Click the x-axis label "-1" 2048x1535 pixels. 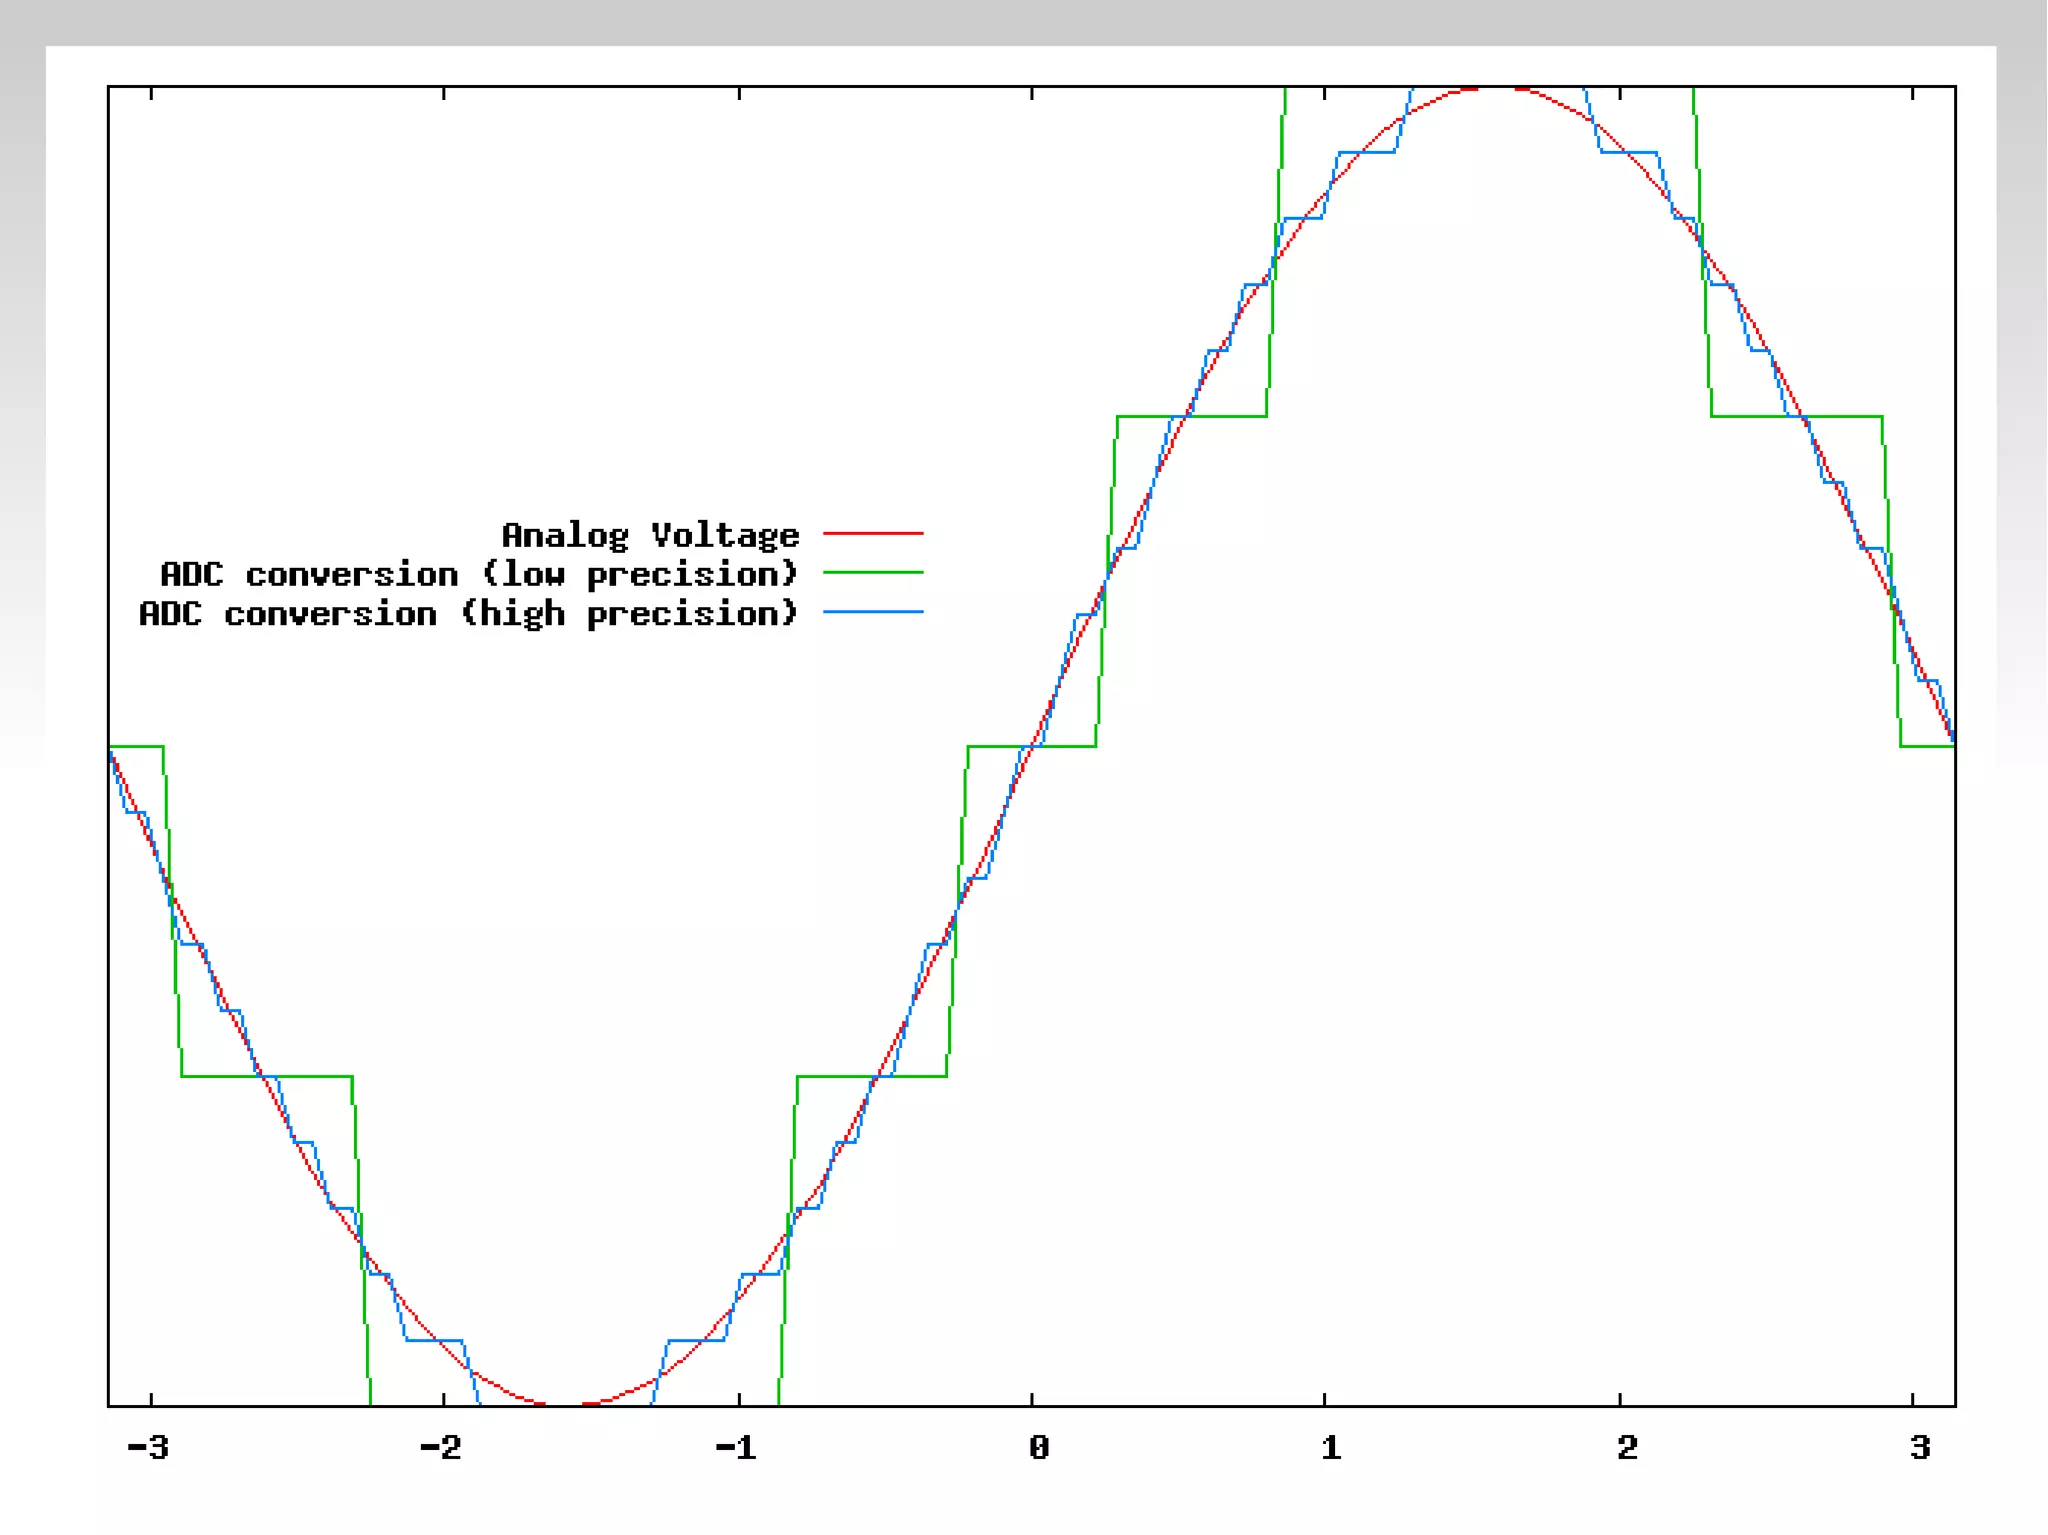(x=736, y=1447)
